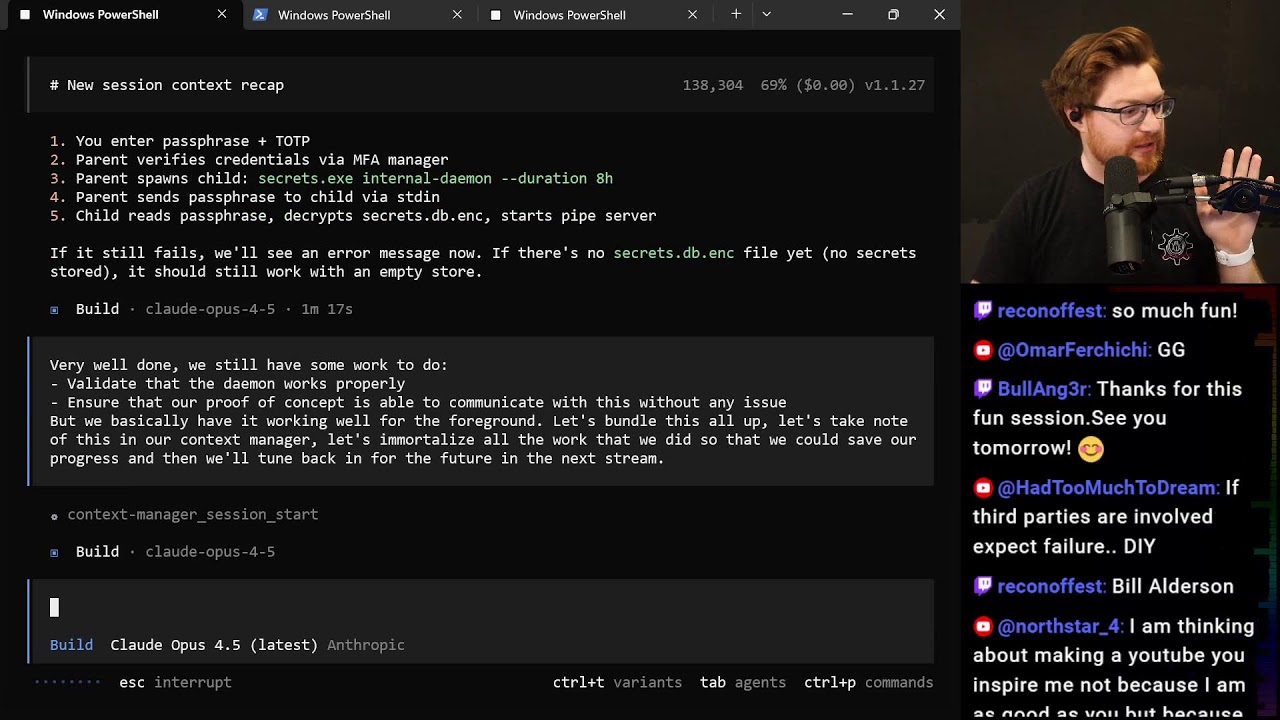This screenshot has width=1280, height=720.
Task: Click the @northstar_4 username in chat
Action: (1060, 627)
